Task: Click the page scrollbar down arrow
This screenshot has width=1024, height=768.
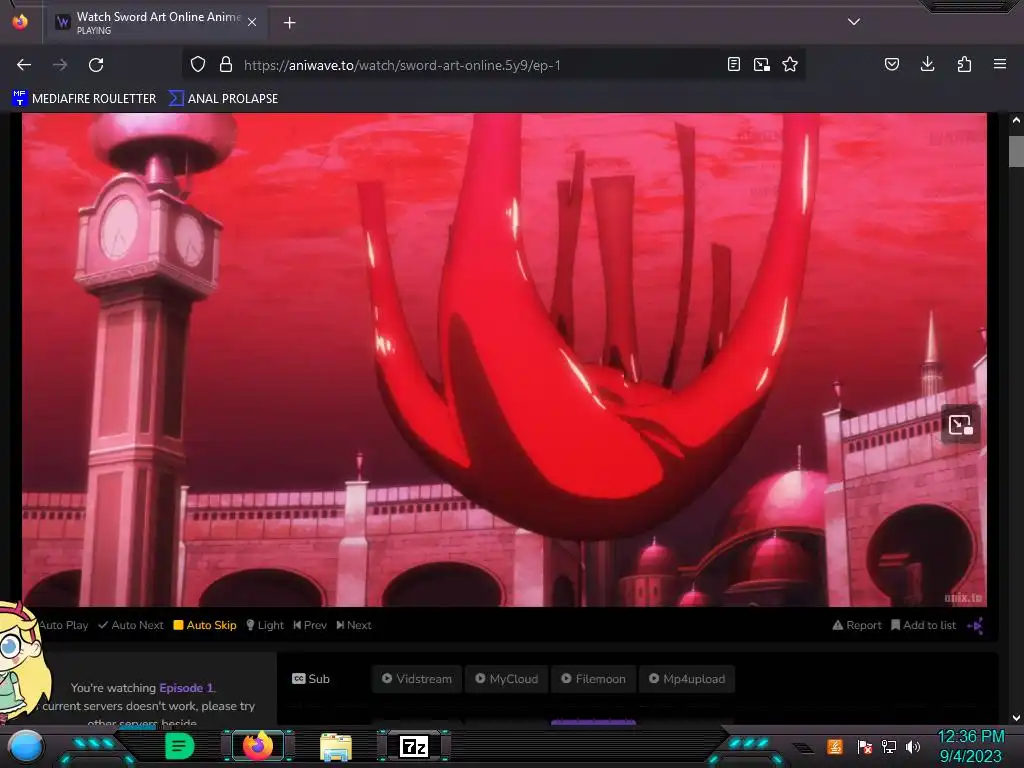Action: (x=1016, y=718)
